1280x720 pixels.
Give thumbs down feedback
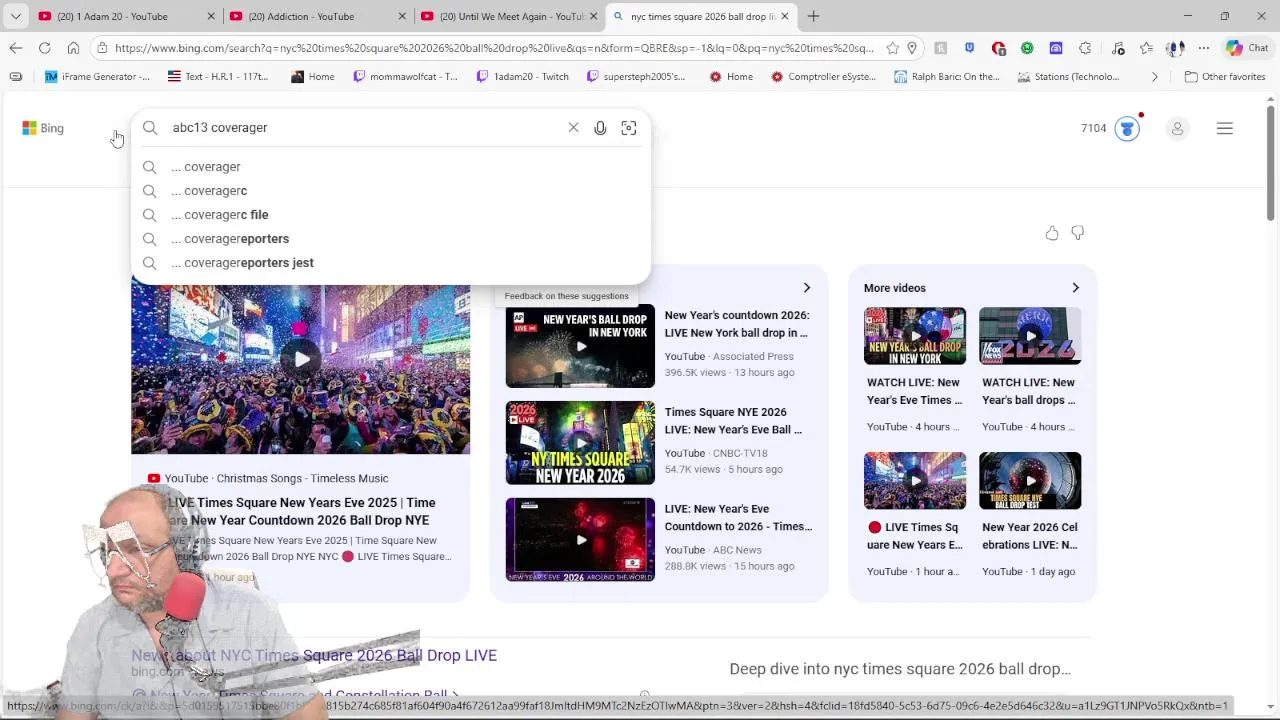1078,233
